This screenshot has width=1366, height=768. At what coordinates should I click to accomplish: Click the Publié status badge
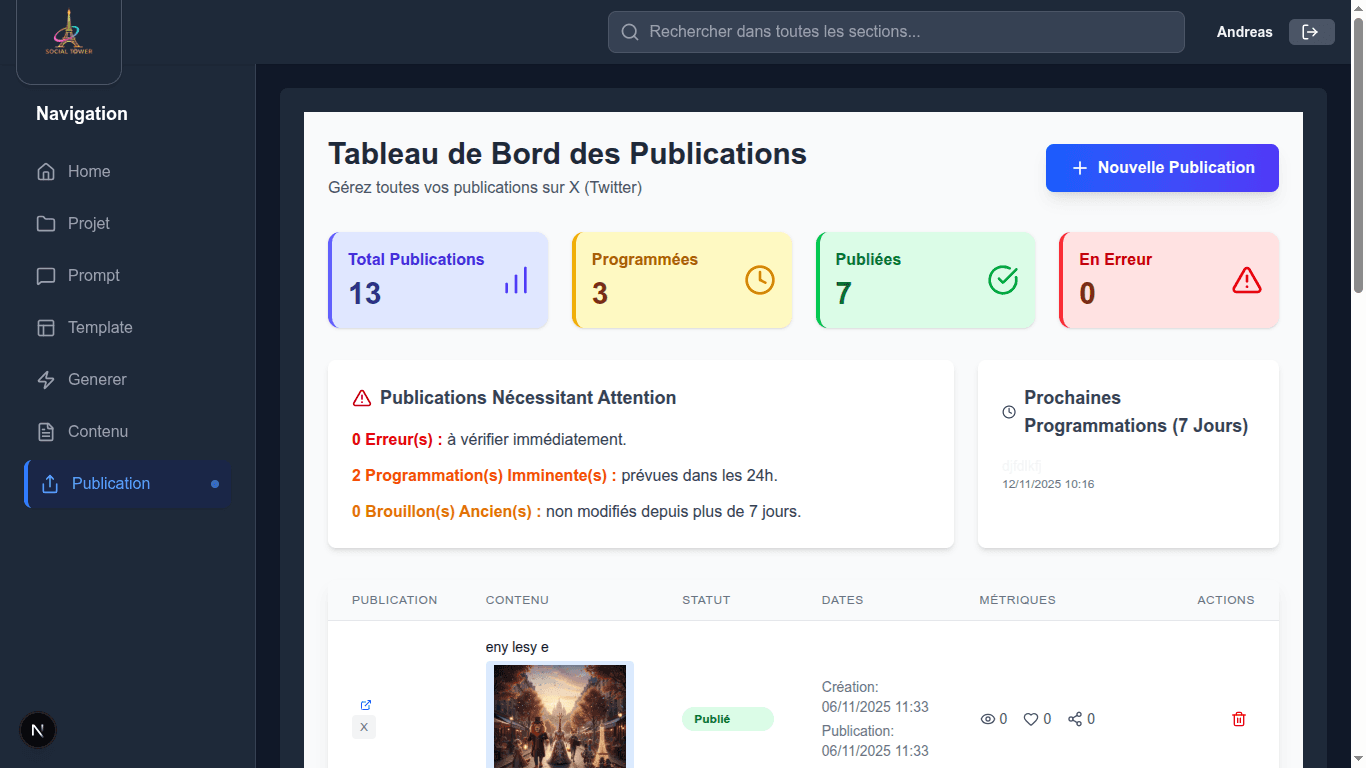pyautogui.click(x=728, y=719)
